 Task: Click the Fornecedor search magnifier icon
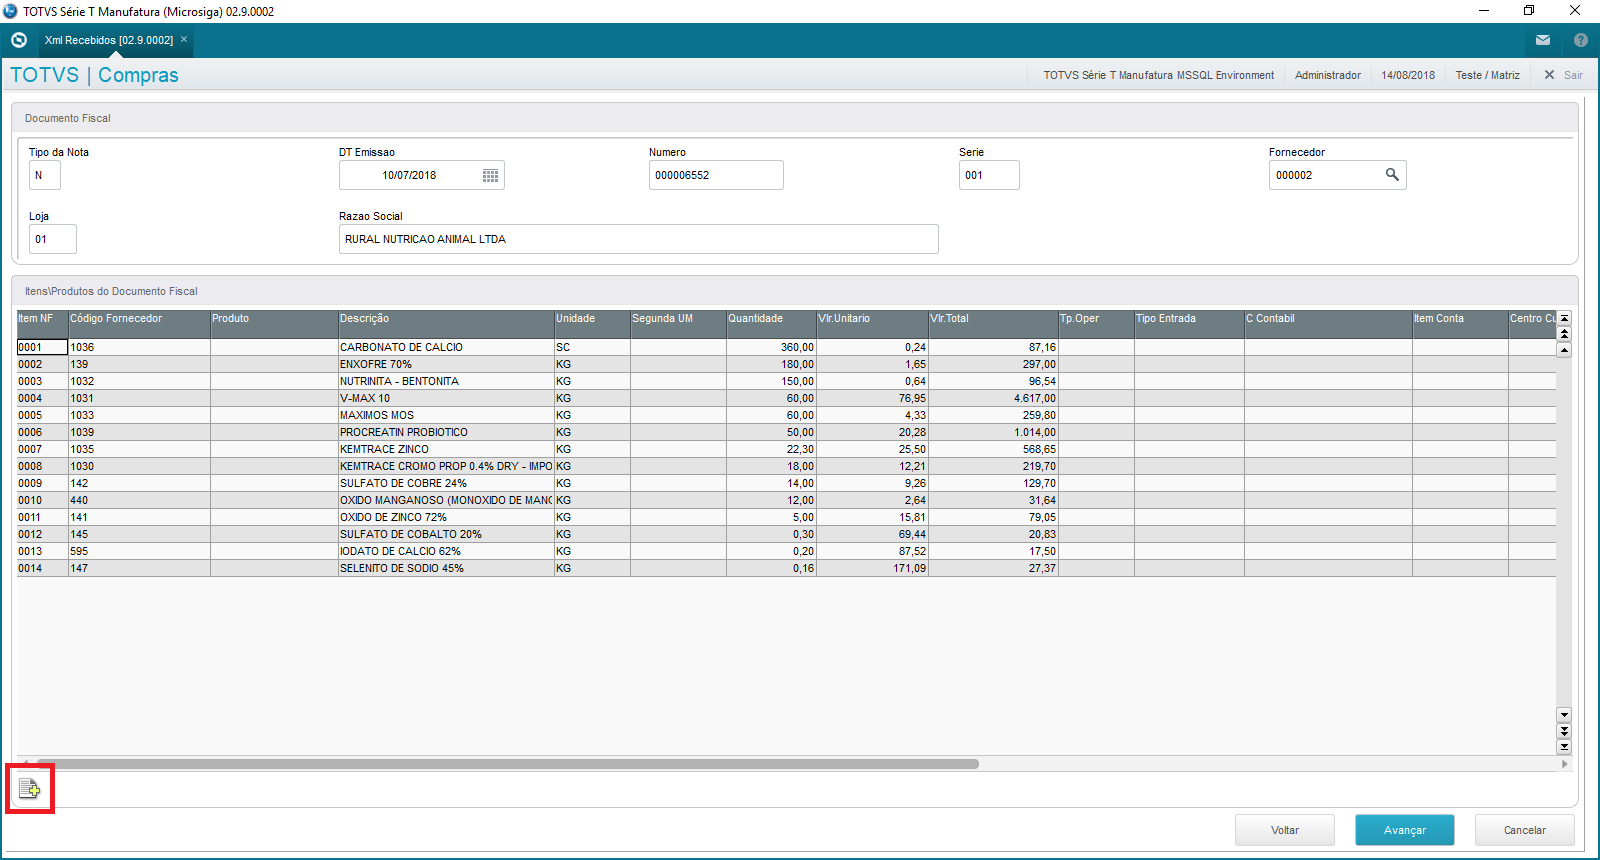tap(1391, 175)
